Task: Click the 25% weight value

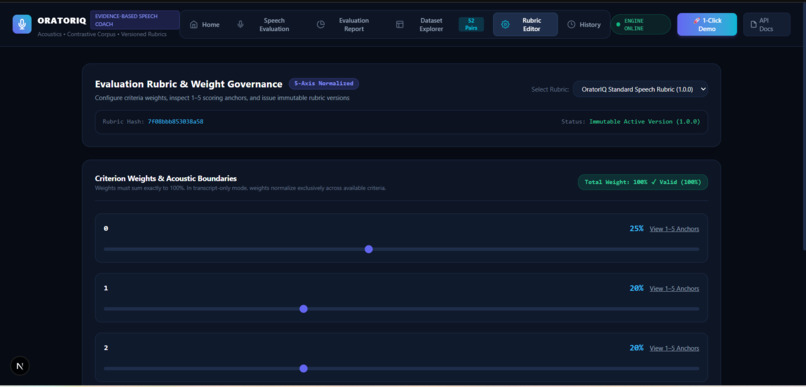Action: [x=636, y=229]
